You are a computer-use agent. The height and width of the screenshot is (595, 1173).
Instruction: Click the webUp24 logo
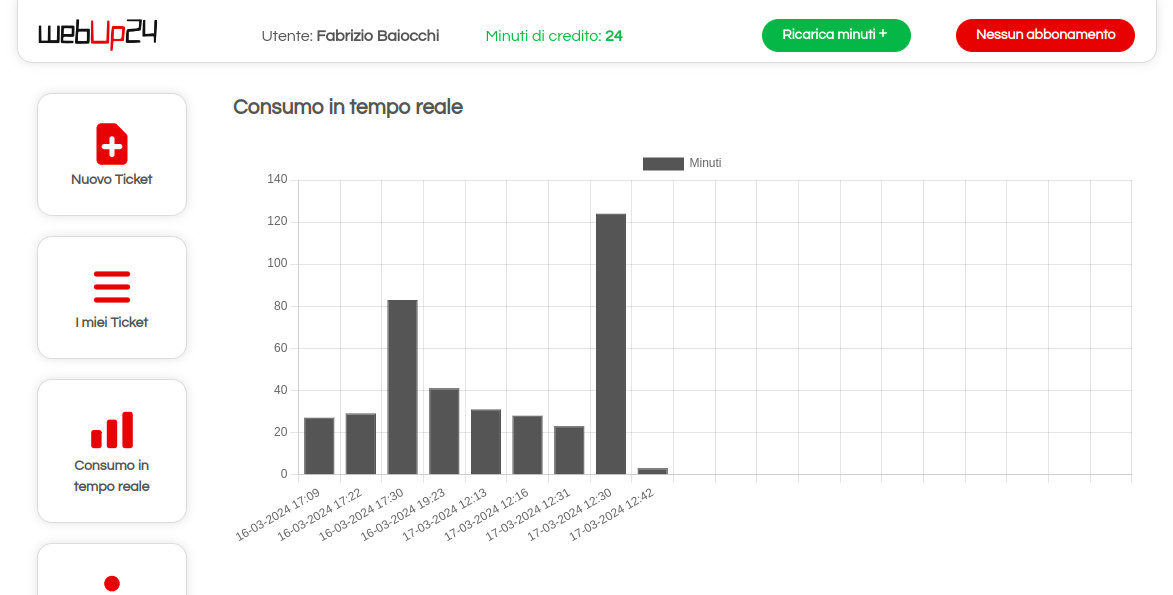[x=97, y=34]
